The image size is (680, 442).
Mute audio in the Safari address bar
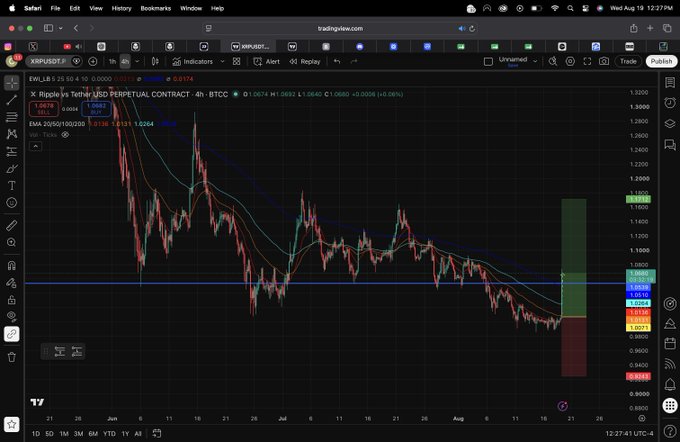(x=461, y=29)
